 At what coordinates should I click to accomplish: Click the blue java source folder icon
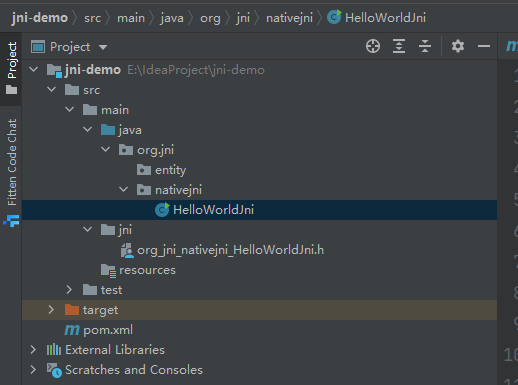tap(108, 130)
